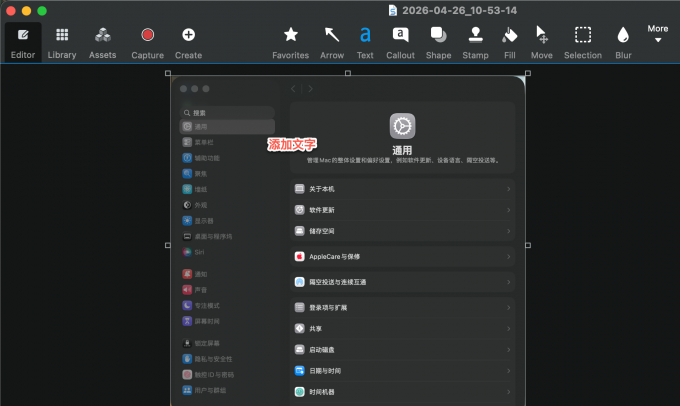680x406 pixels.
Task: Click the back chevron in captured Settings window
Action: point(293,88)
